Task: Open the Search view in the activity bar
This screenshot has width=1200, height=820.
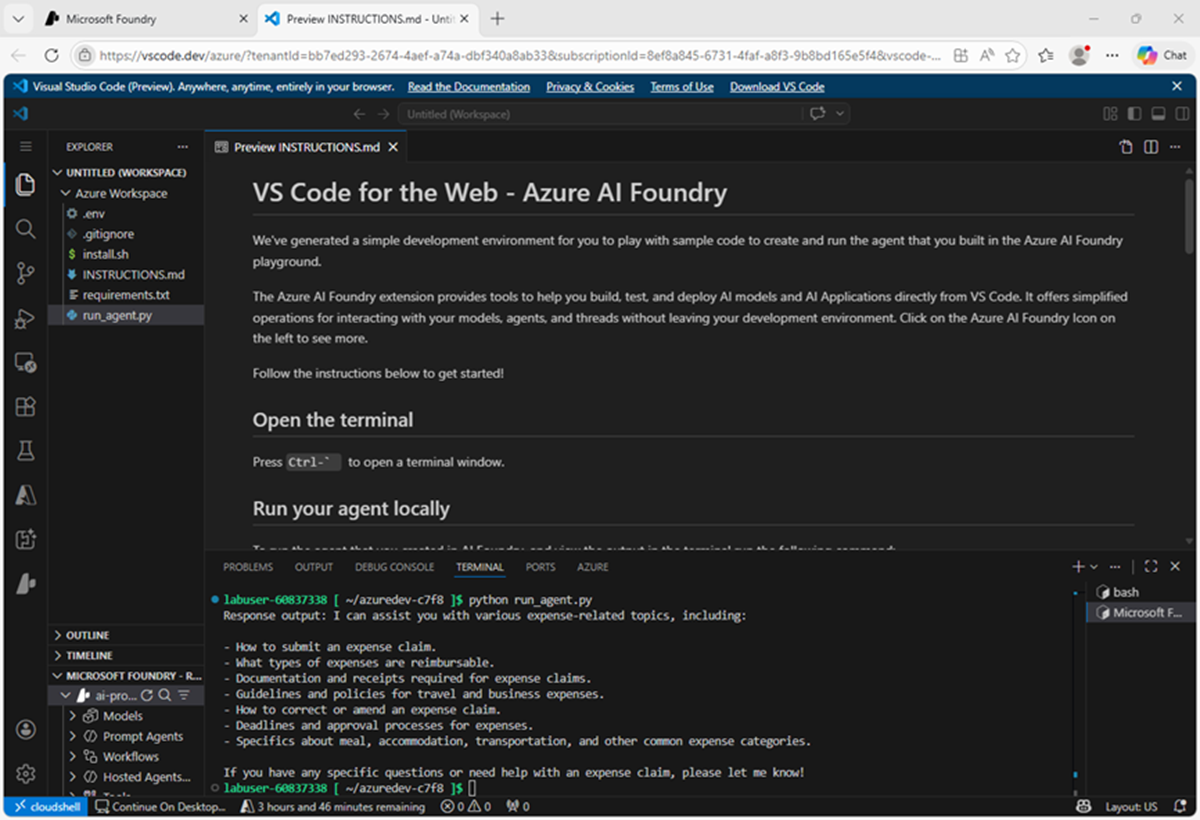Action: coord(26,229)
